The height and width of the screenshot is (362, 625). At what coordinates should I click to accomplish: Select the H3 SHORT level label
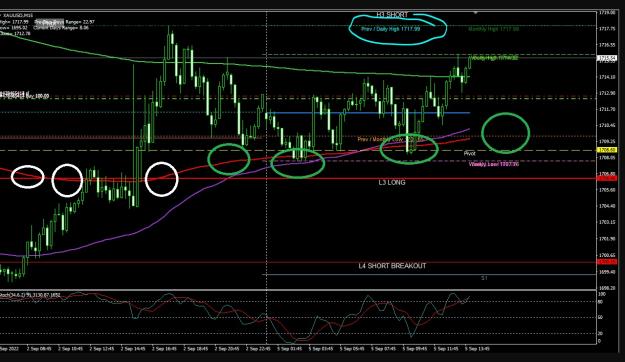tap(392, 15)
